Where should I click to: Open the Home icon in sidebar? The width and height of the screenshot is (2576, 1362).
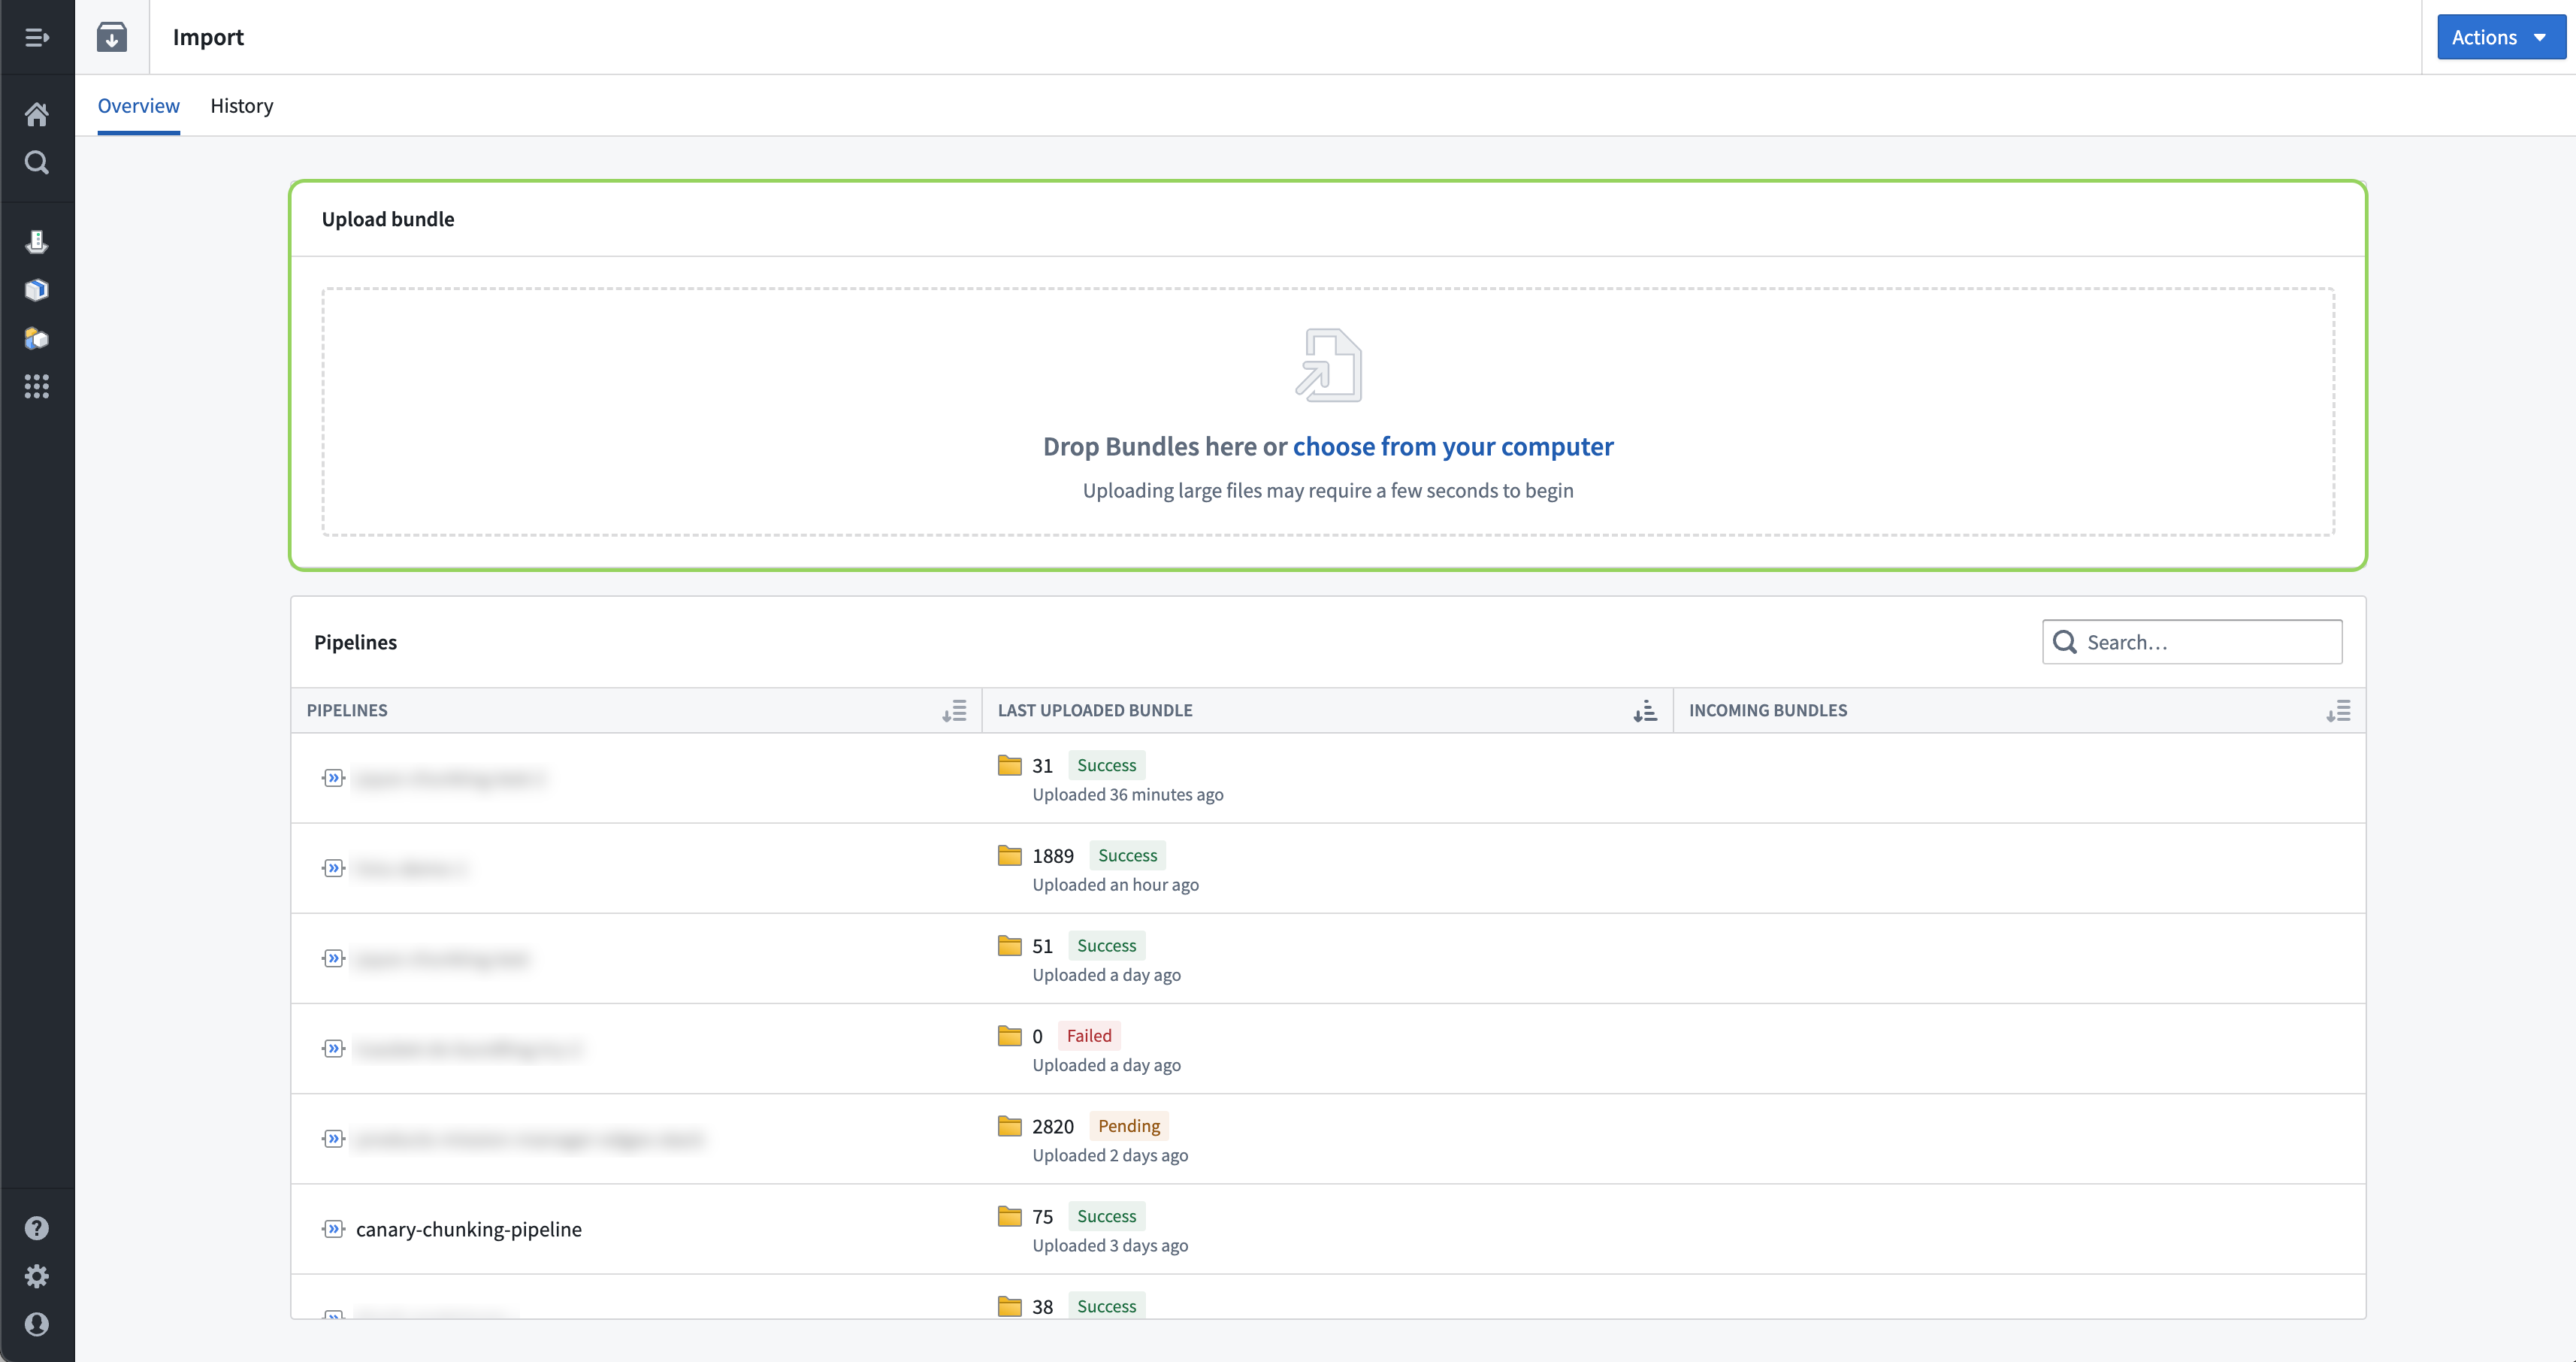[37, 114]
